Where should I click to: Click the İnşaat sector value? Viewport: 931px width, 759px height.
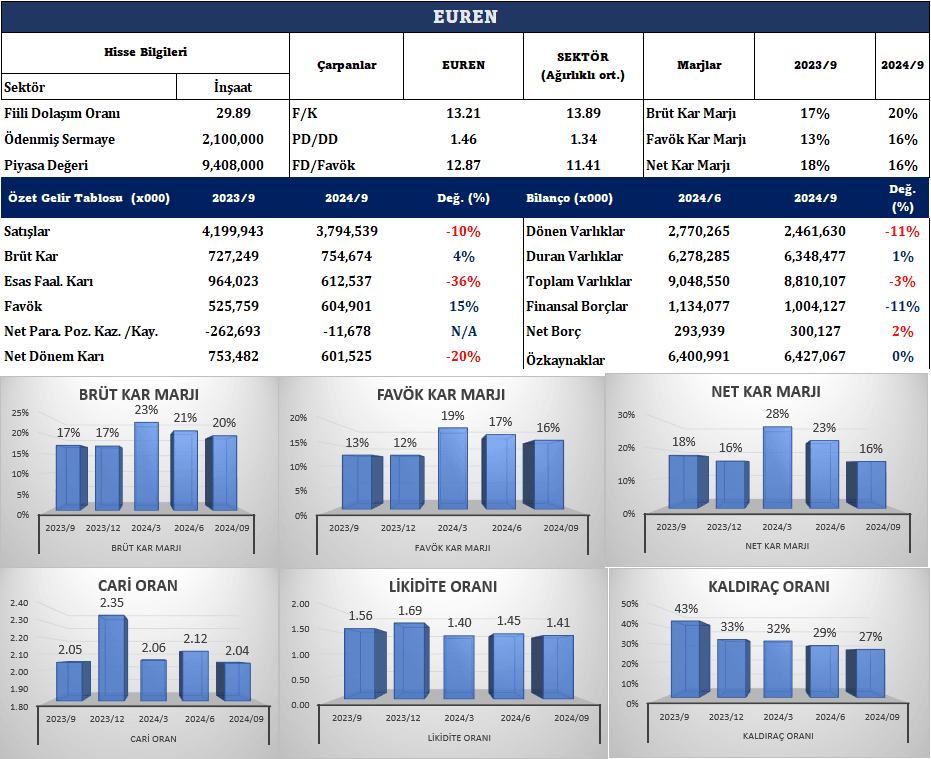point(233,87)
